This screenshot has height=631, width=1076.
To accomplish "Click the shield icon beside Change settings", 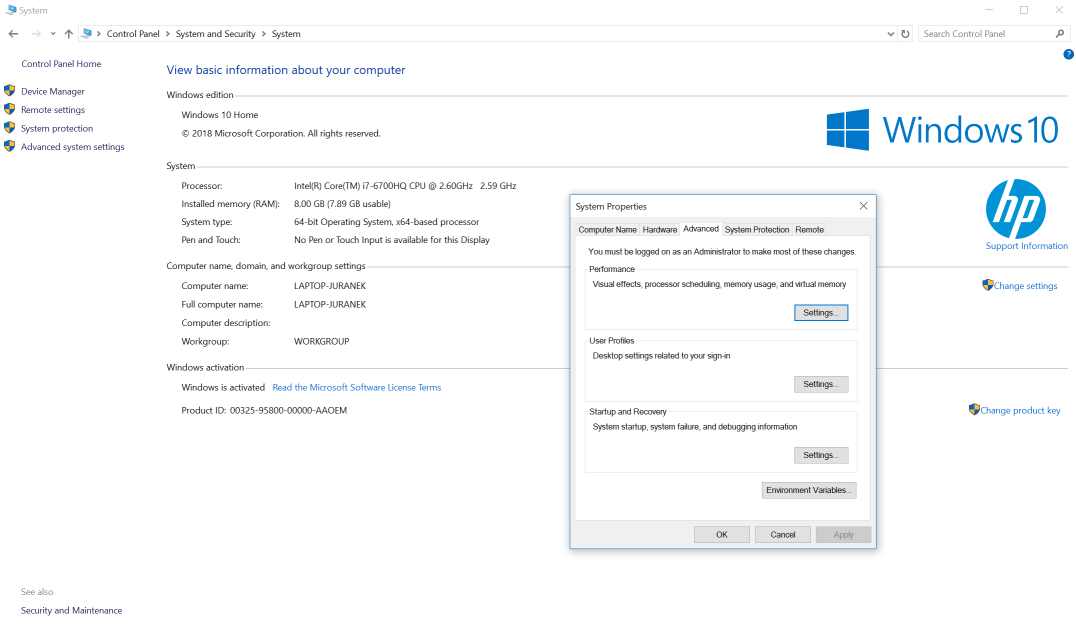I will [x=987, y=285].
